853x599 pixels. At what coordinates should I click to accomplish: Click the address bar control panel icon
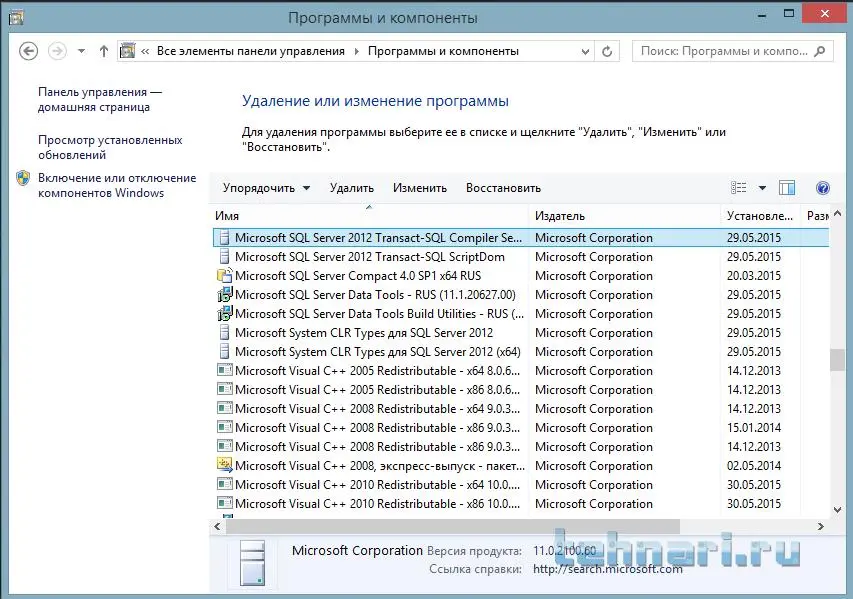[x=127, y=51]
